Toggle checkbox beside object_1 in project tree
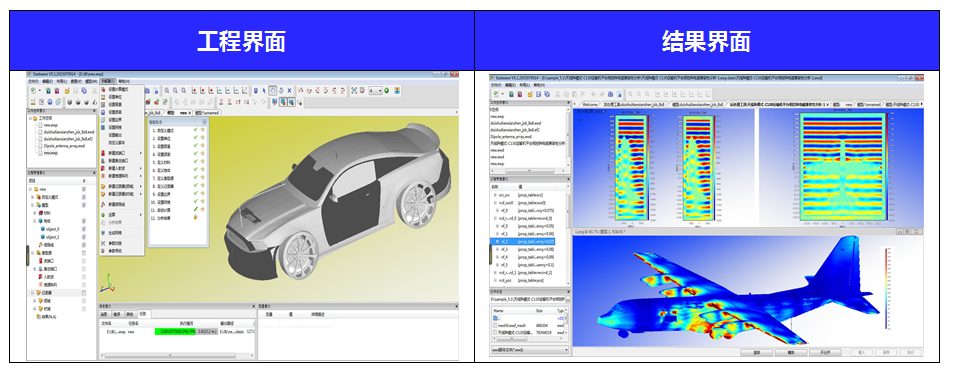The height and width of the screenshot is (372, 953). pos(84,237)
